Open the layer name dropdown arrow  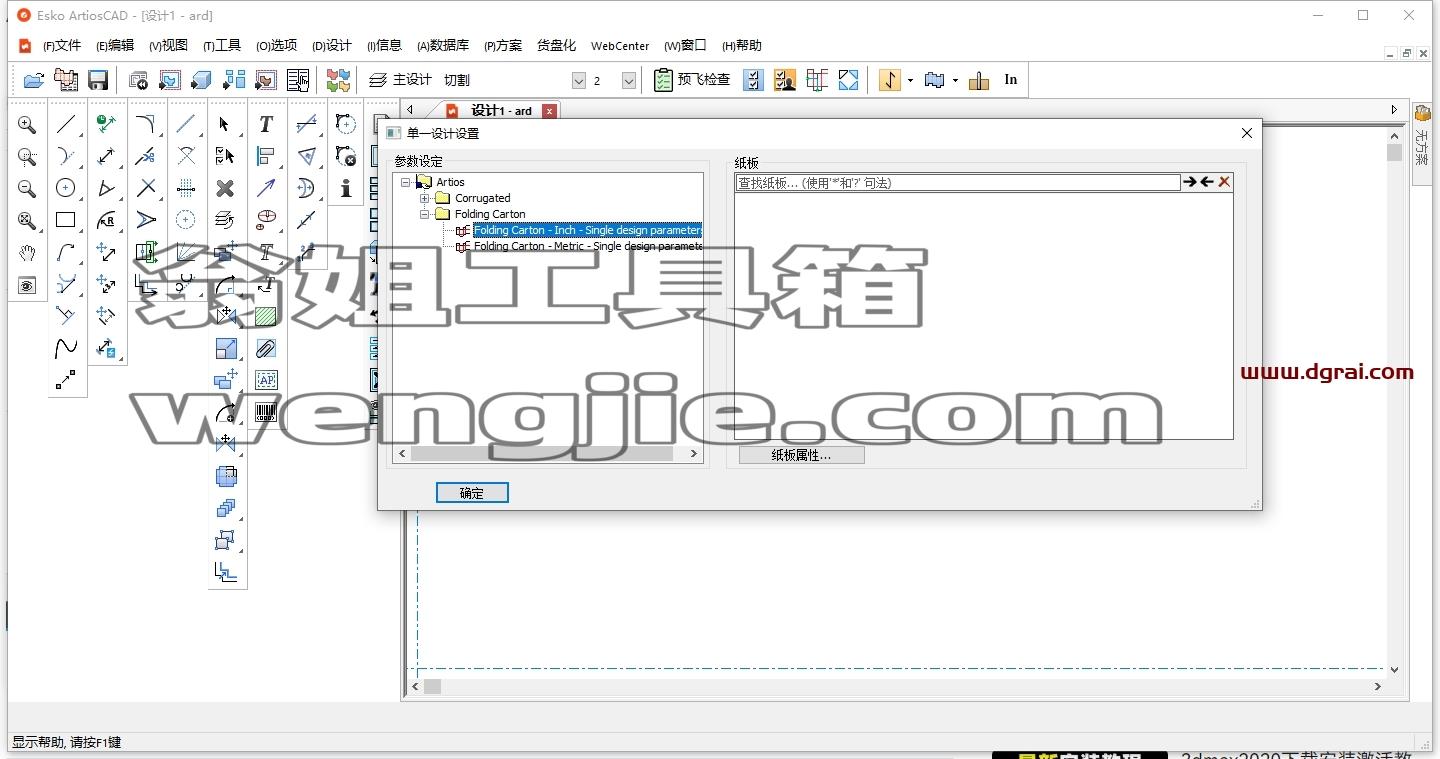pos(579,80)
